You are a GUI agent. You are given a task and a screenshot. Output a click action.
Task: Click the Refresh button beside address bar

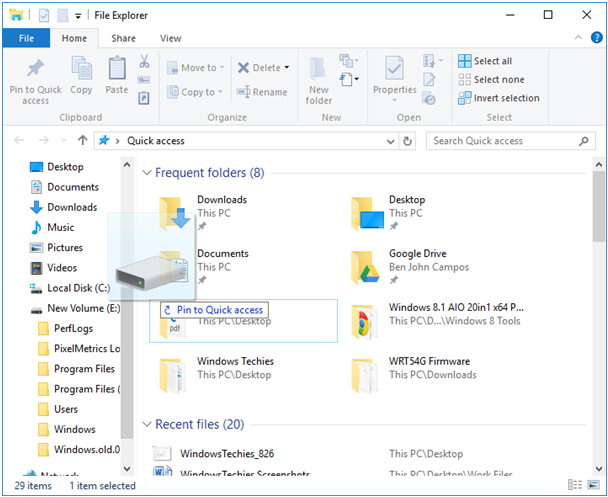(407, 141)
